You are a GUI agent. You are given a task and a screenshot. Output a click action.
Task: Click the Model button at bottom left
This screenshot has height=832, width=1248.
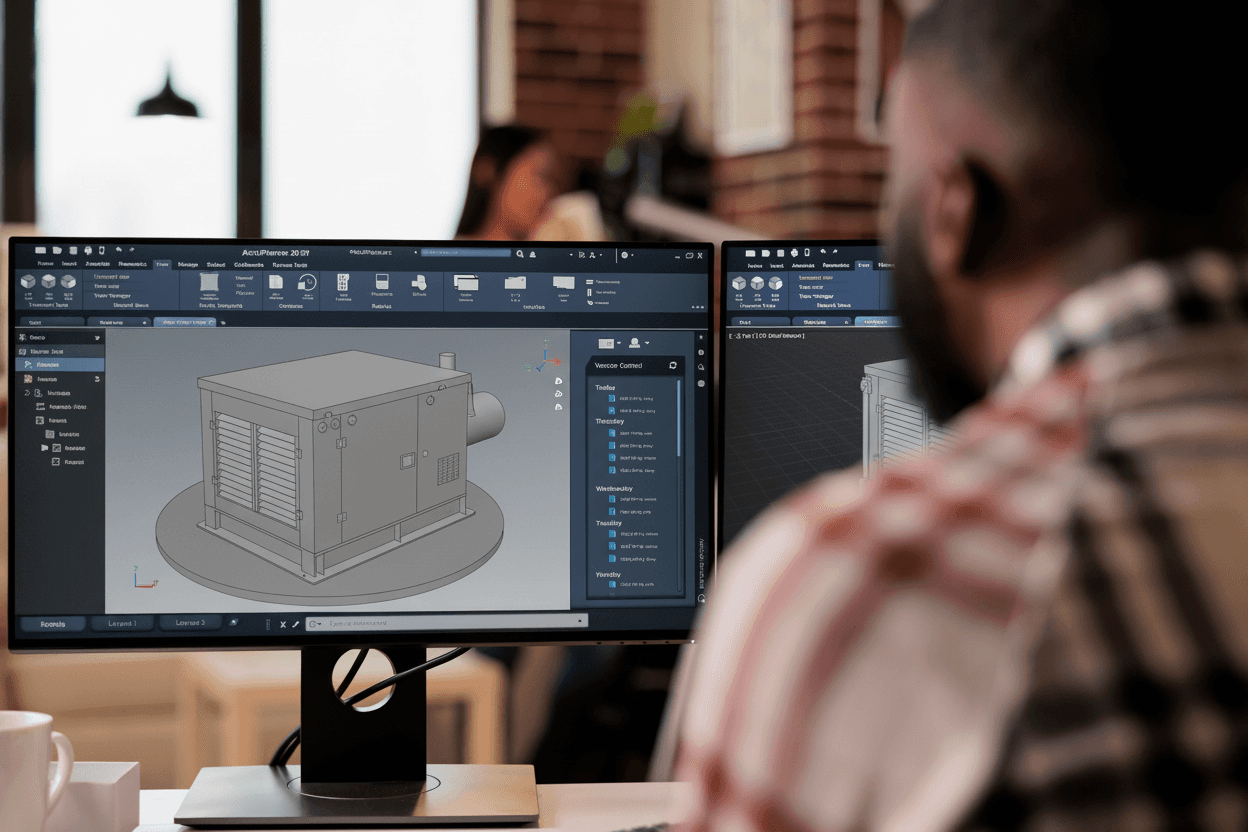click(52, 624)
